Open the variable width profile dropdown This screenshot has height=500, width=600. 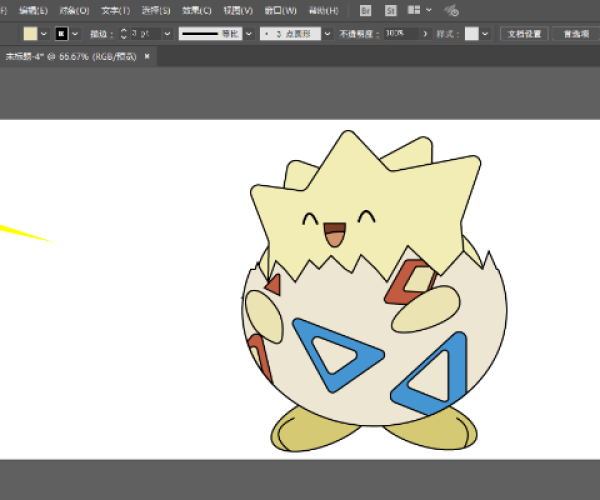click(x=247, y=33)
